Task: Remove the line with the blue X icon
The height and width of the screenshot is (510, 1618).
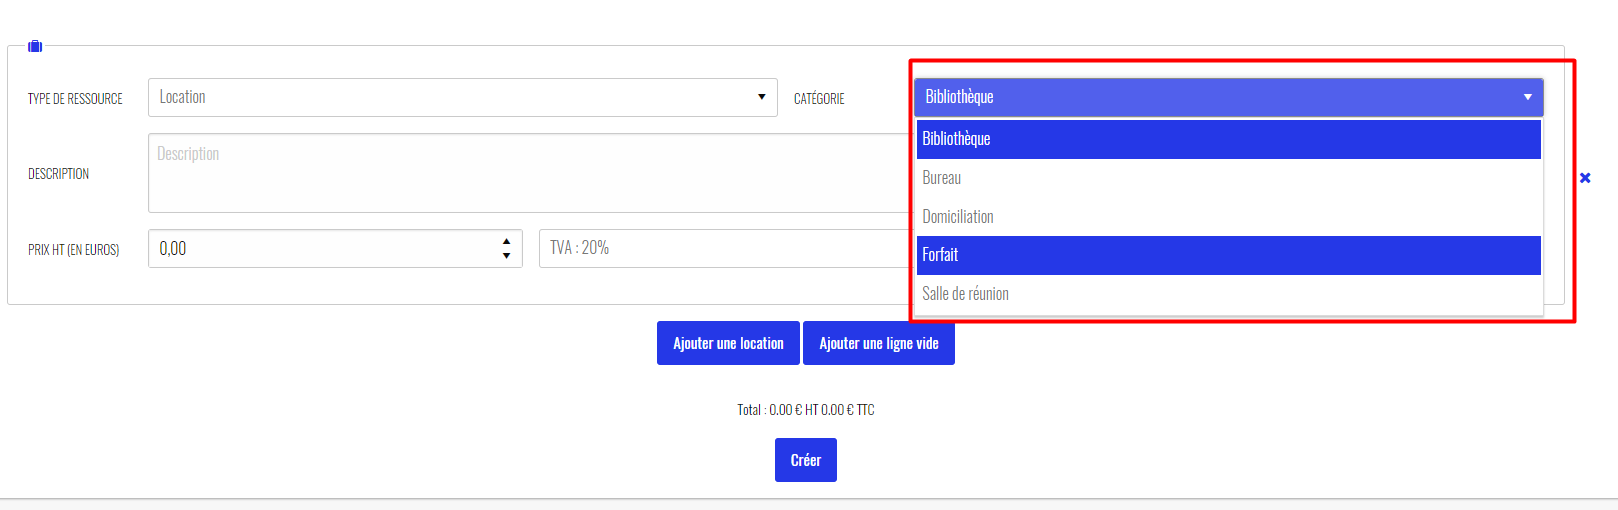Action: pyautogui.click(x=1585, y=178)
